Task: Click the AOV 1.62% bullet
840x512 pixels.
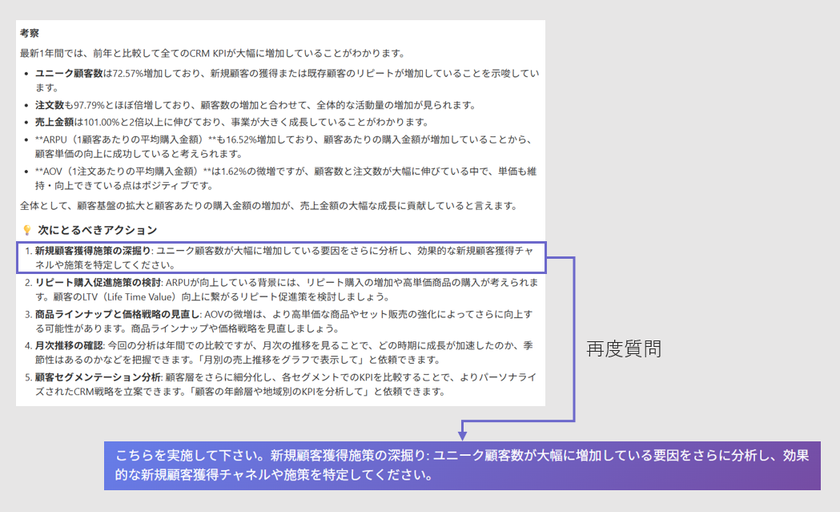Action: pyautogui.click(x=286, y=178)
